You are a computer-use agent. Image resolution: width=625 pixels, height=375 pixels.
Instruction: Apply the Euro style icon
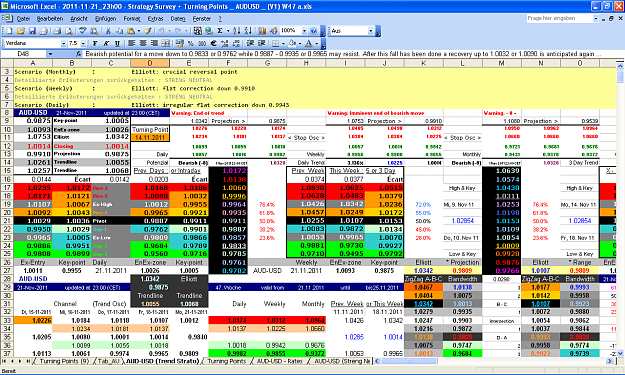(213, 43)
